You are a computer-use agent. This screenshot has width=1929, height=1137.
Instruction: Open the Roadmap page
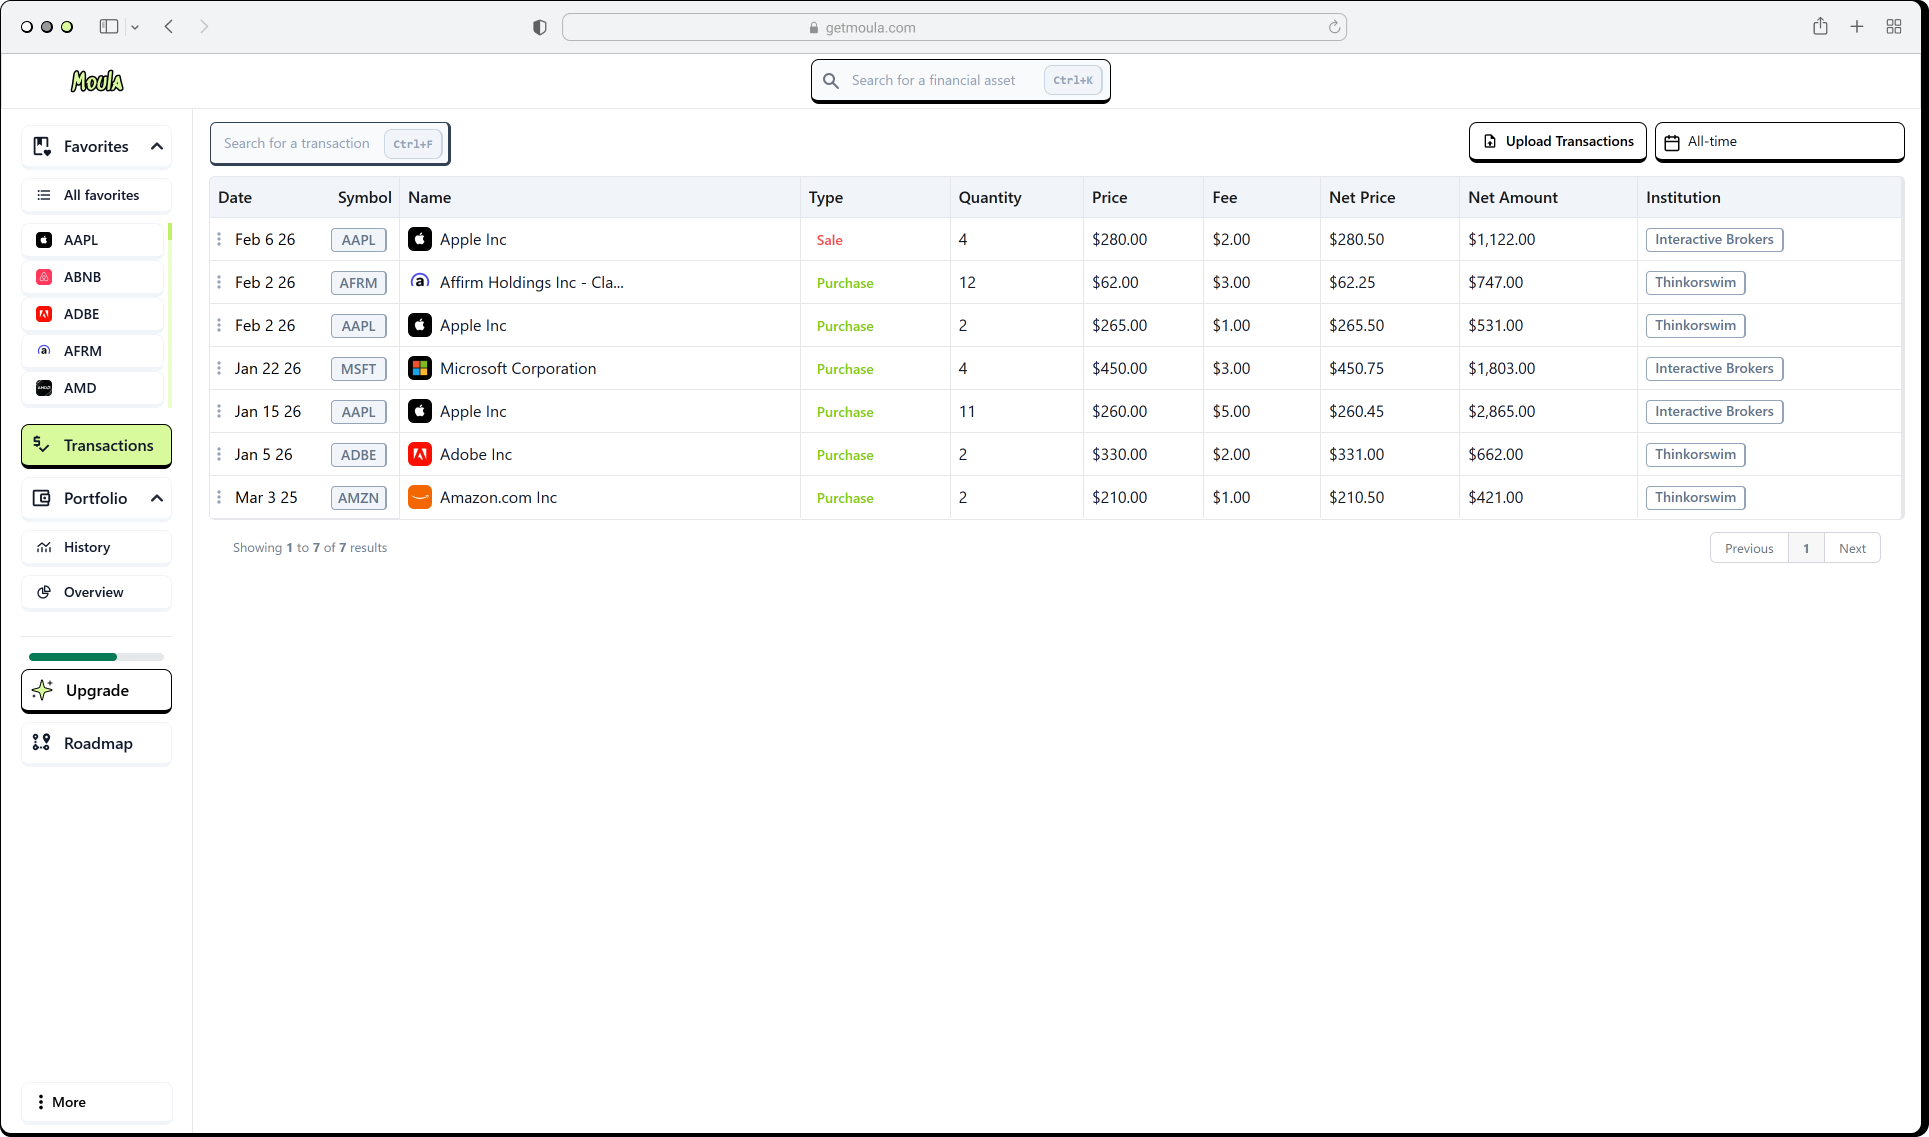(x=96, y=743)
